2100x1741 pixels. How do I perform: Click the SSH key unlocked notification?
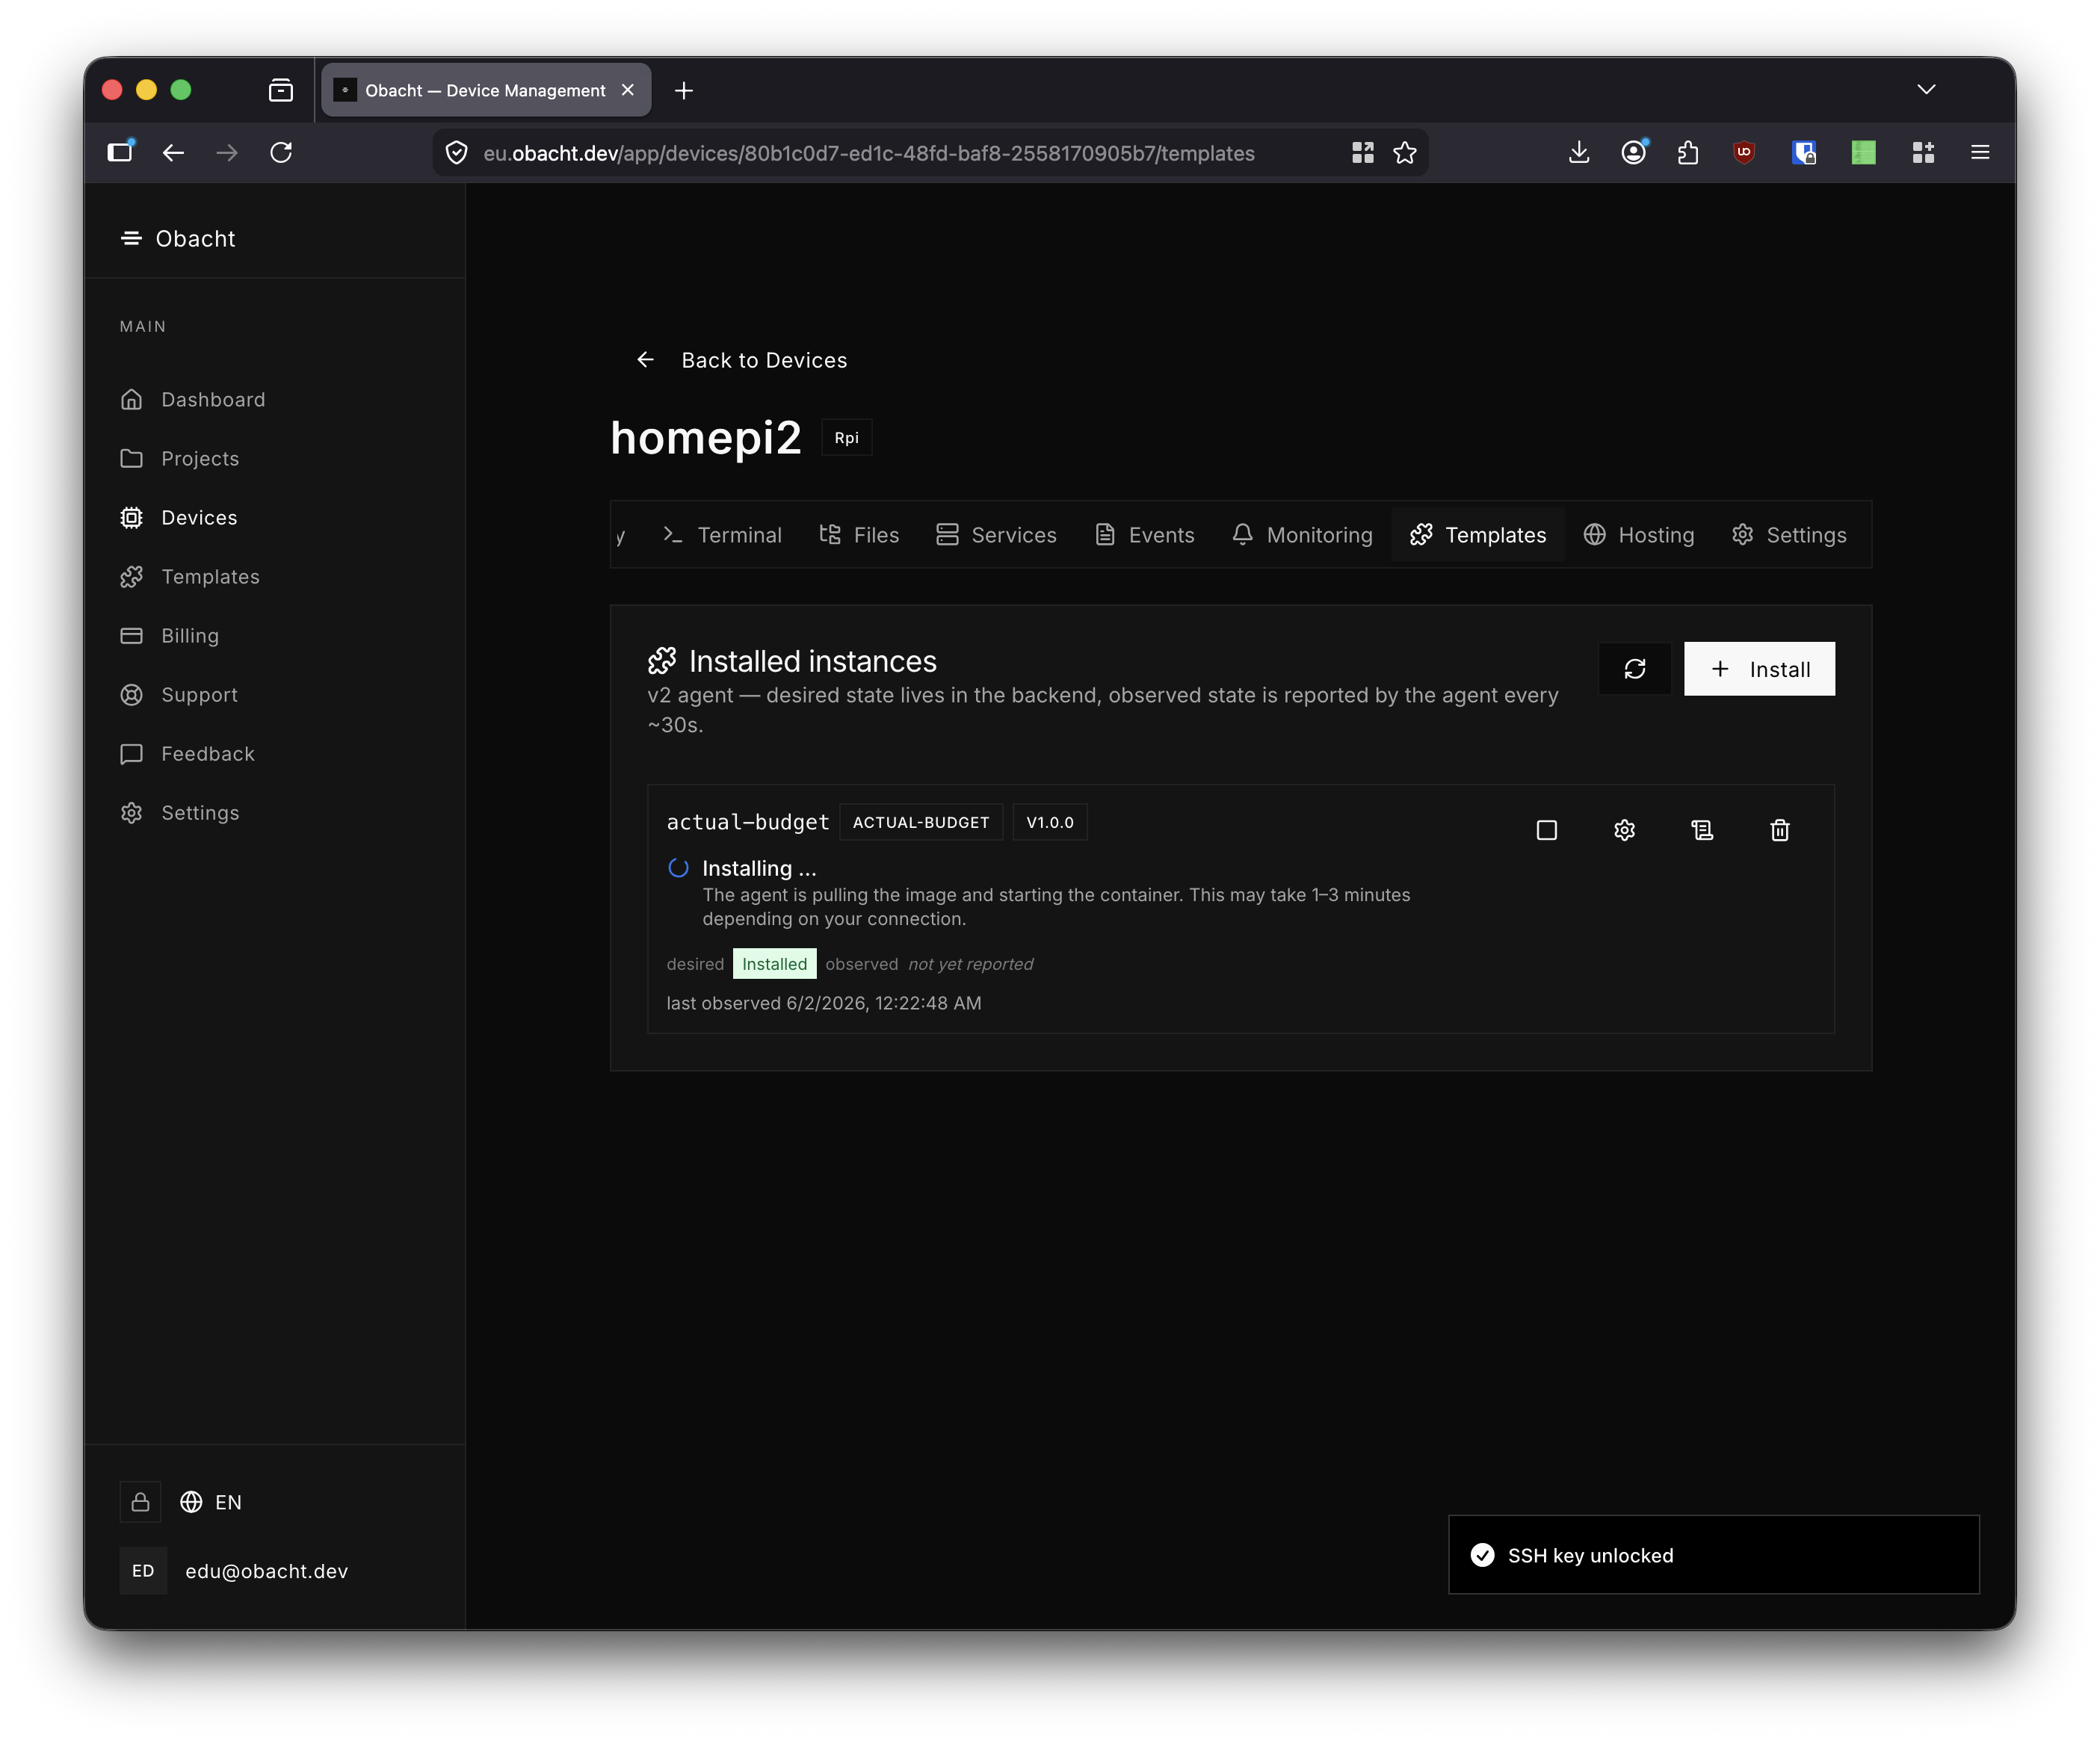(1713, 1555)
